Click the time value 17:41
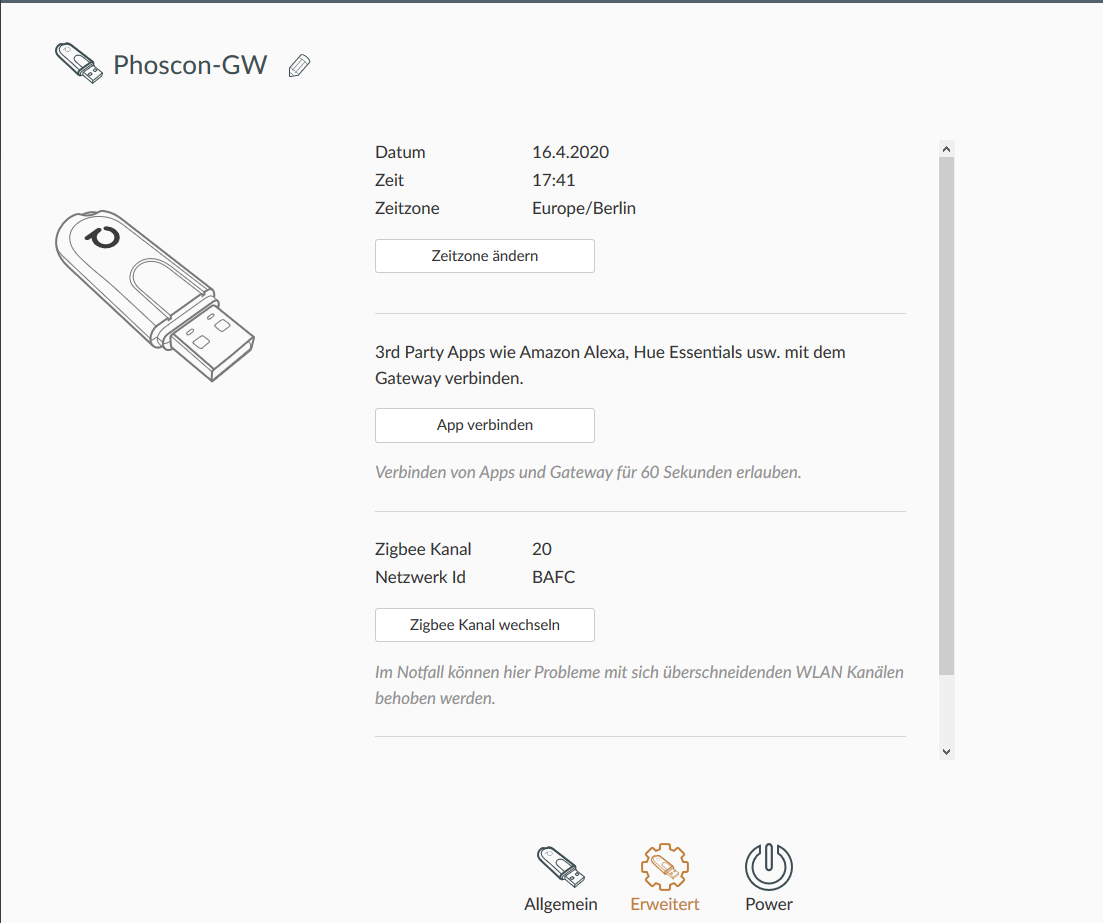 tap(554, 180)
